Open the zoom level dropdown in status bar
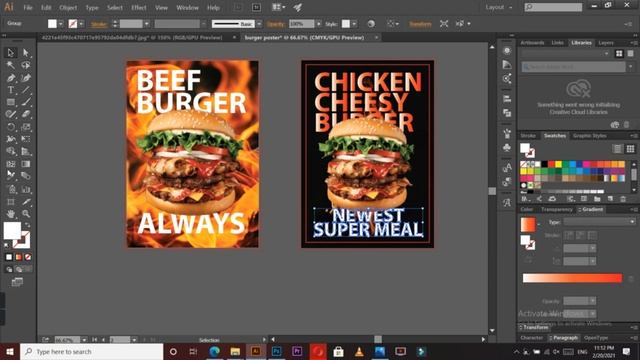This screenshot has width=640, height=360. tap(84, 340)
